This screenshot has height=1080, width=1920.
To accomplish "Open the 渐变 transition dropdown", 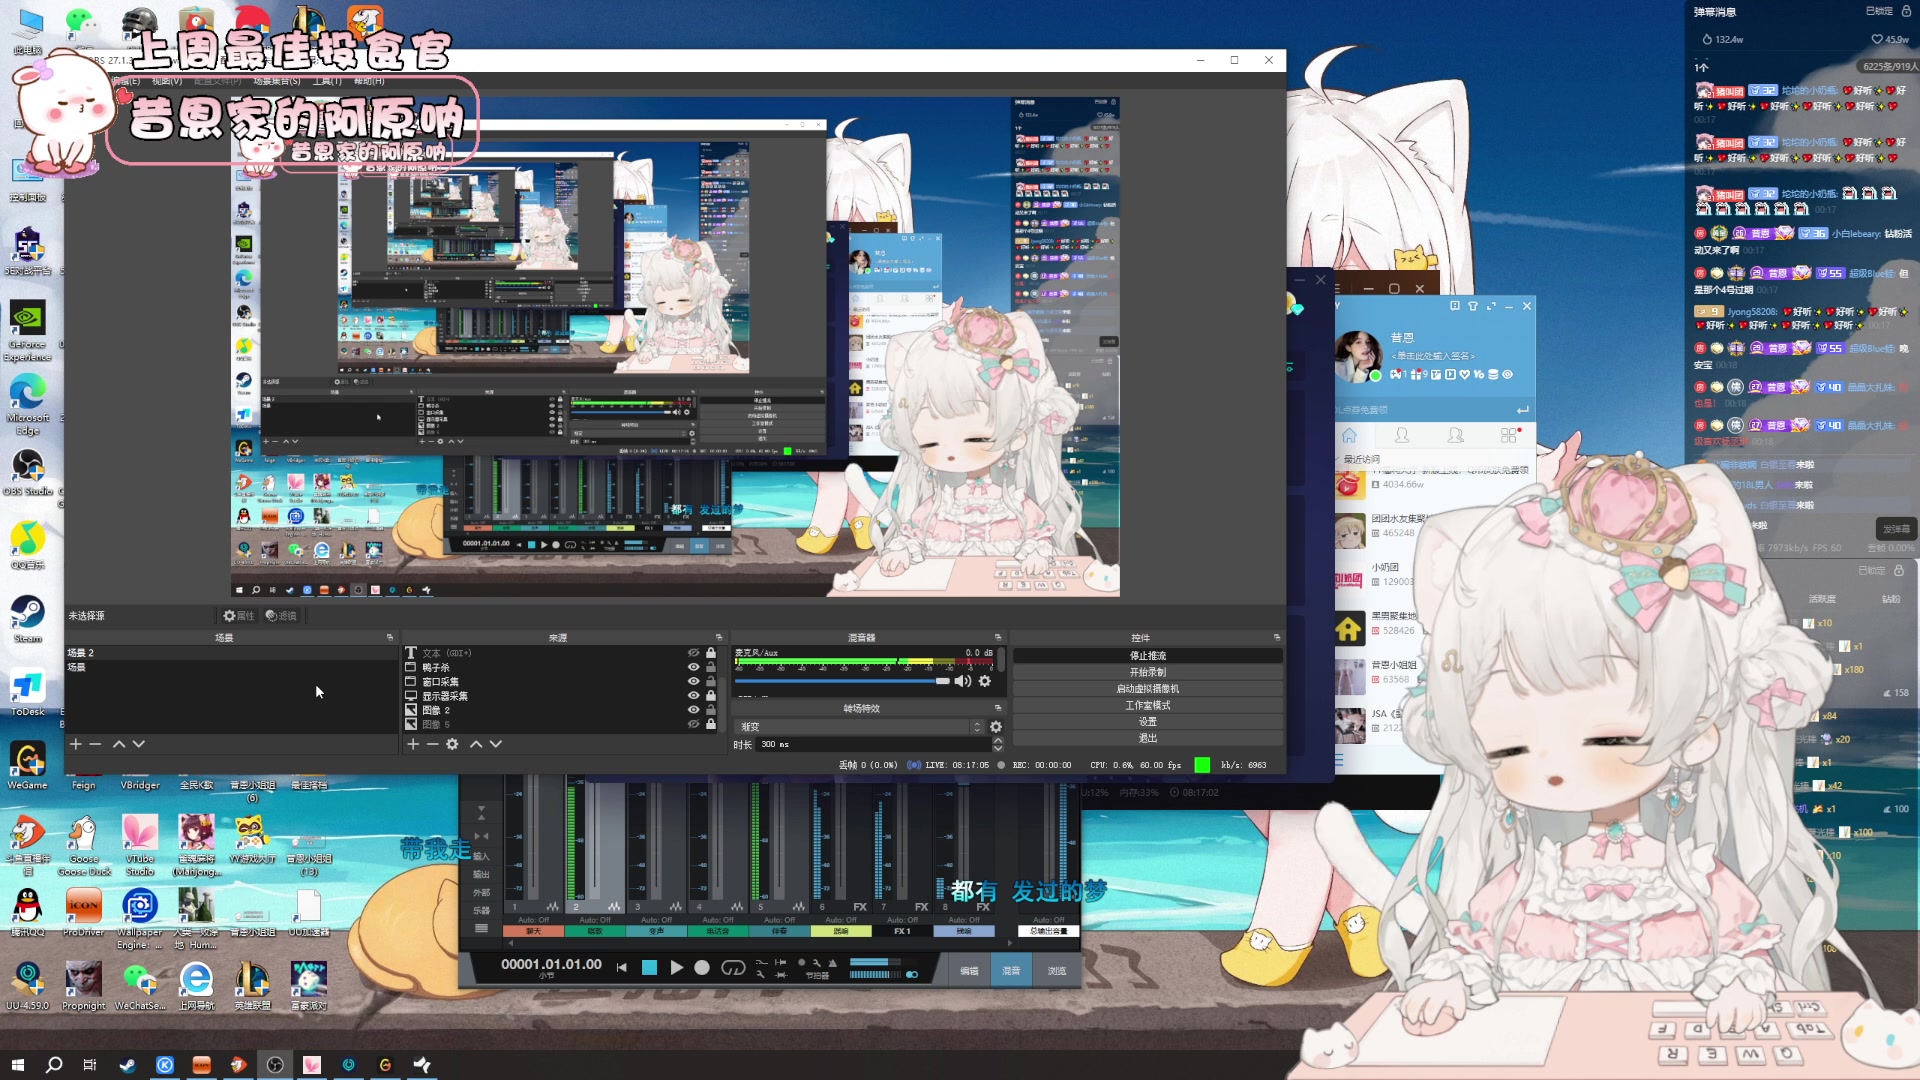I will [x=860, y=727].
